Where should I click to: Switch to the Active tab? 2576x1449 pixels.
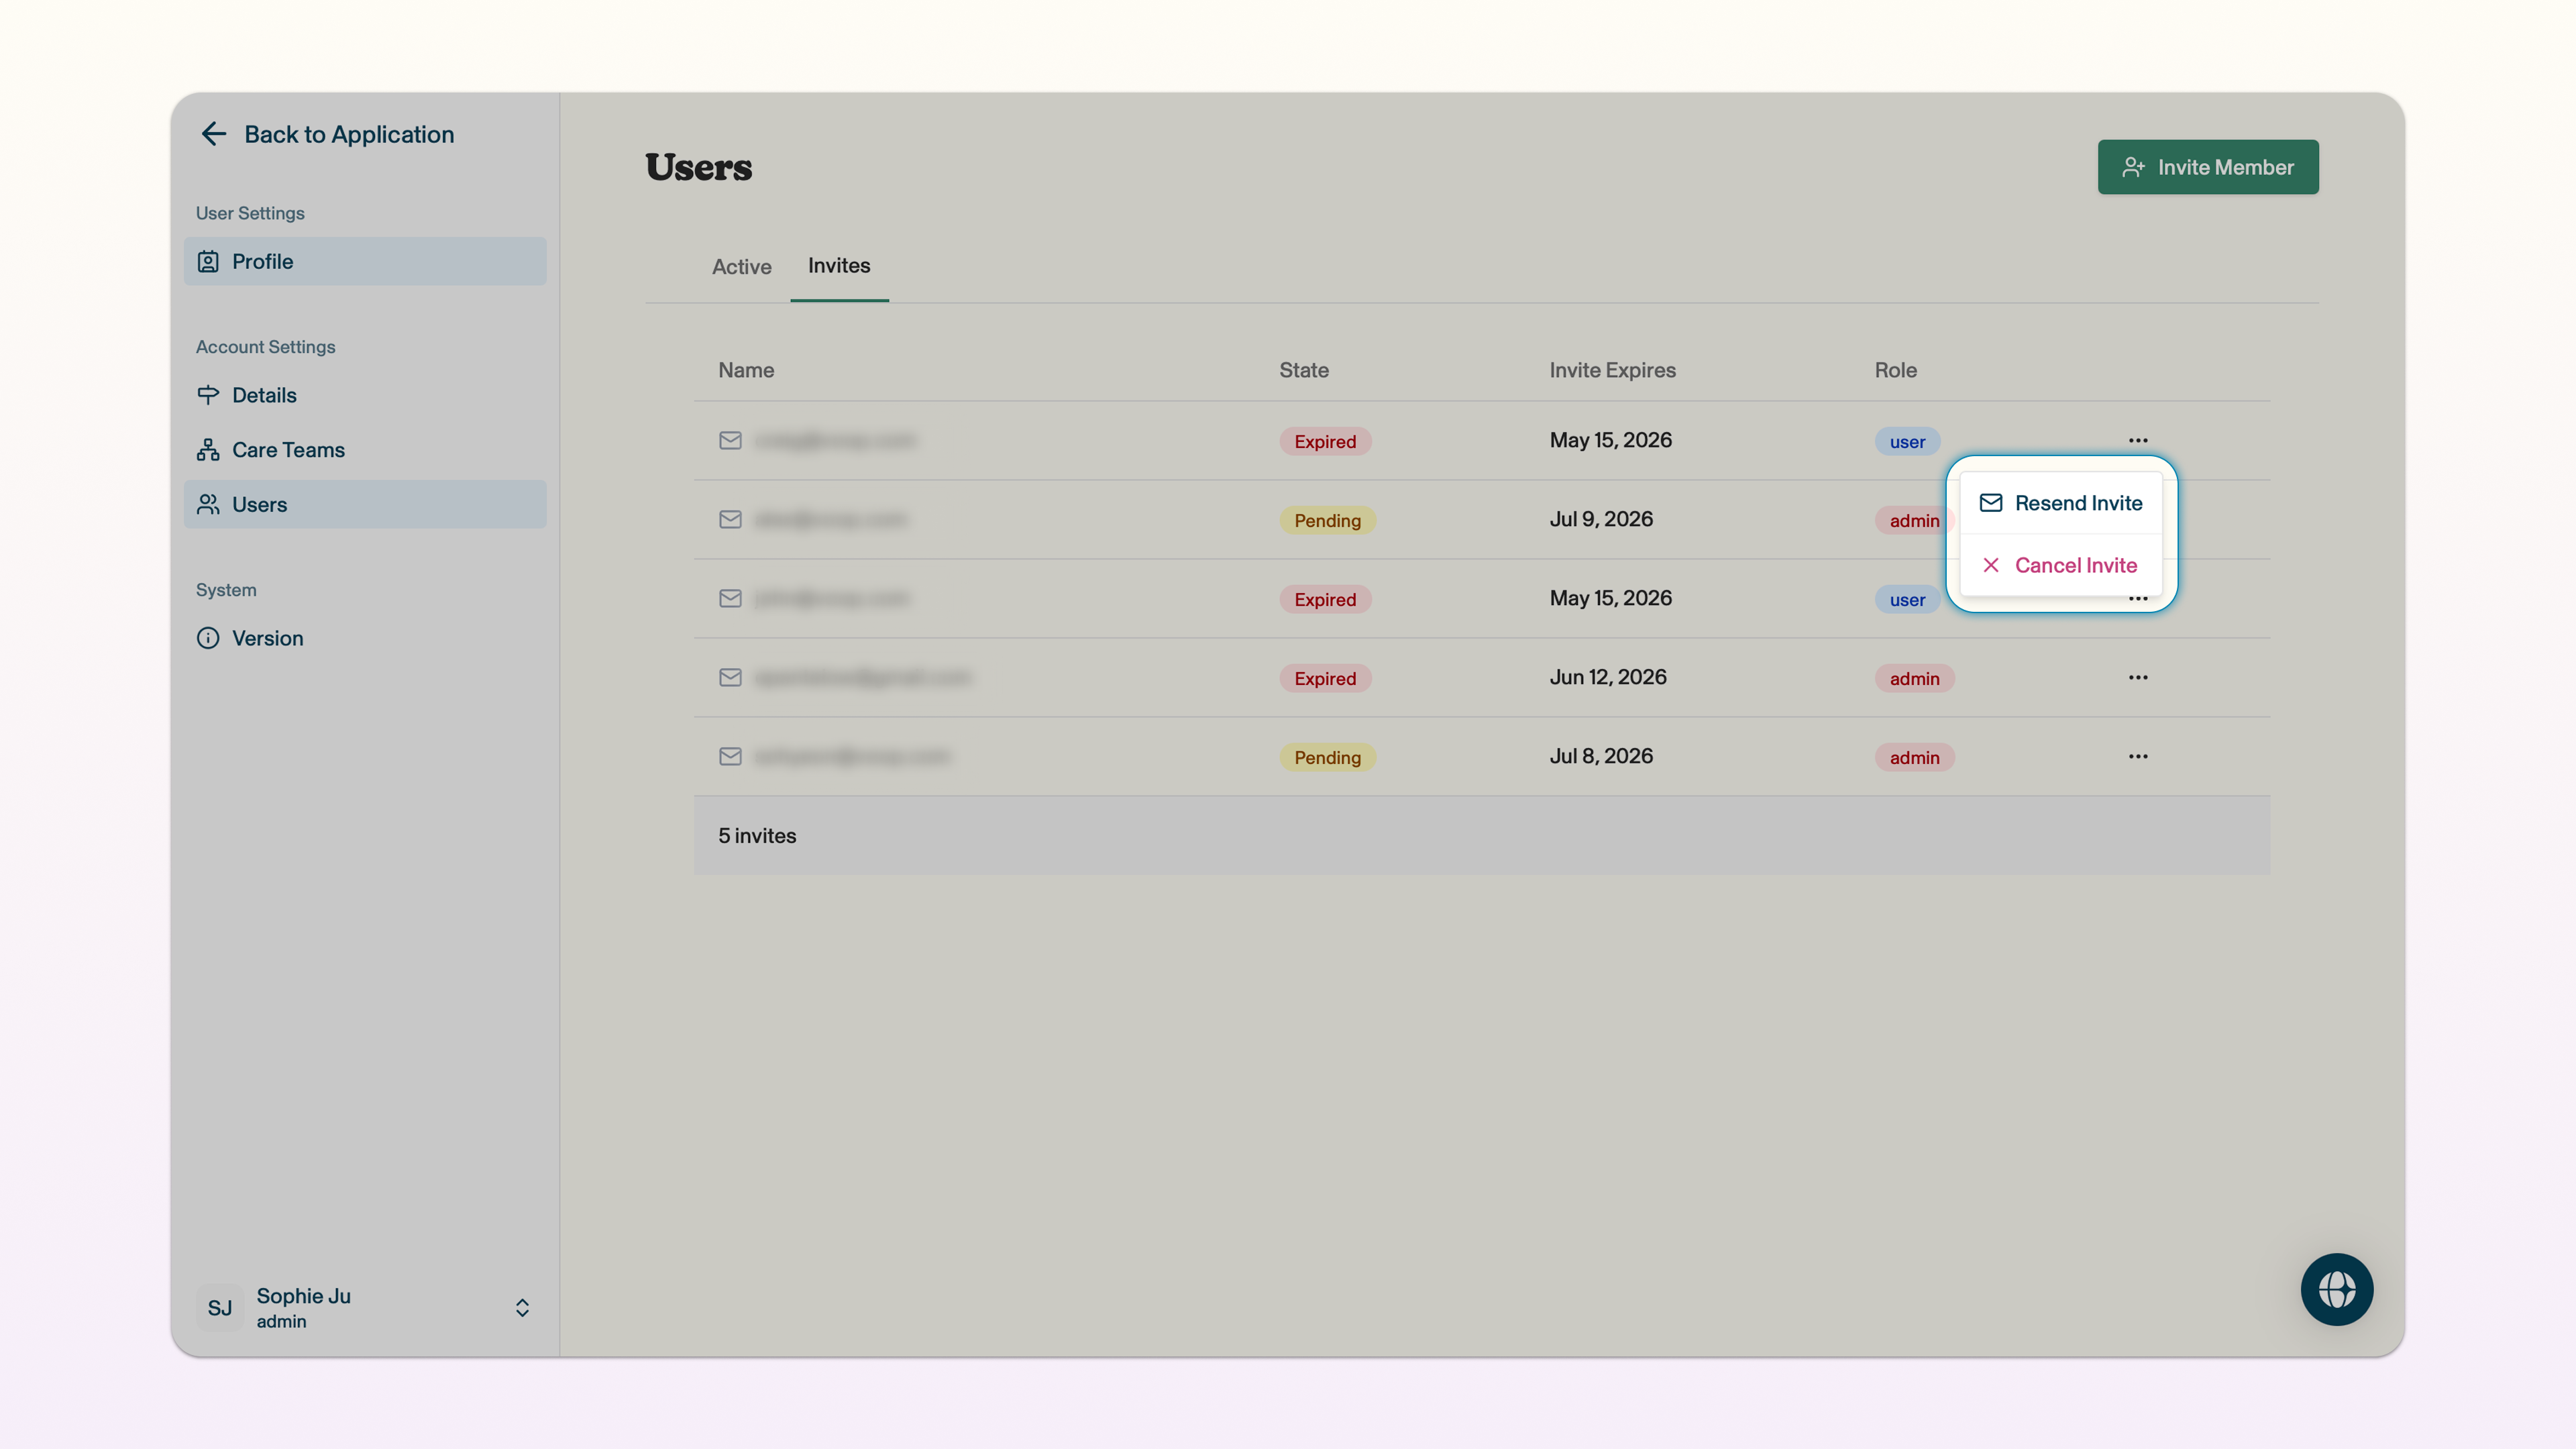(x=741, y=267)
